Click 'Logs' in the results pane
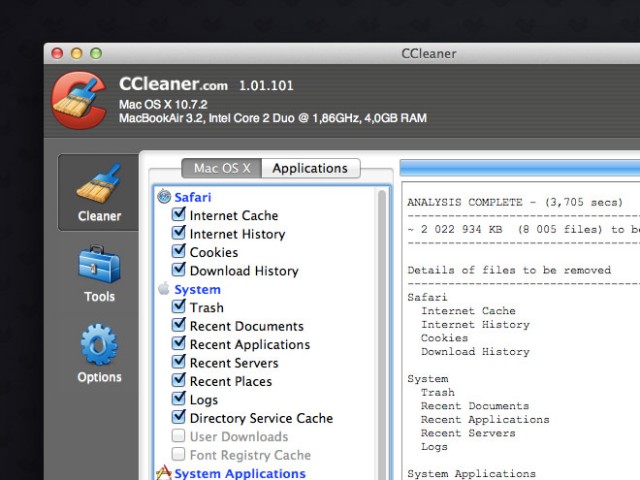 pyautogui.click(x=434, y=447)
